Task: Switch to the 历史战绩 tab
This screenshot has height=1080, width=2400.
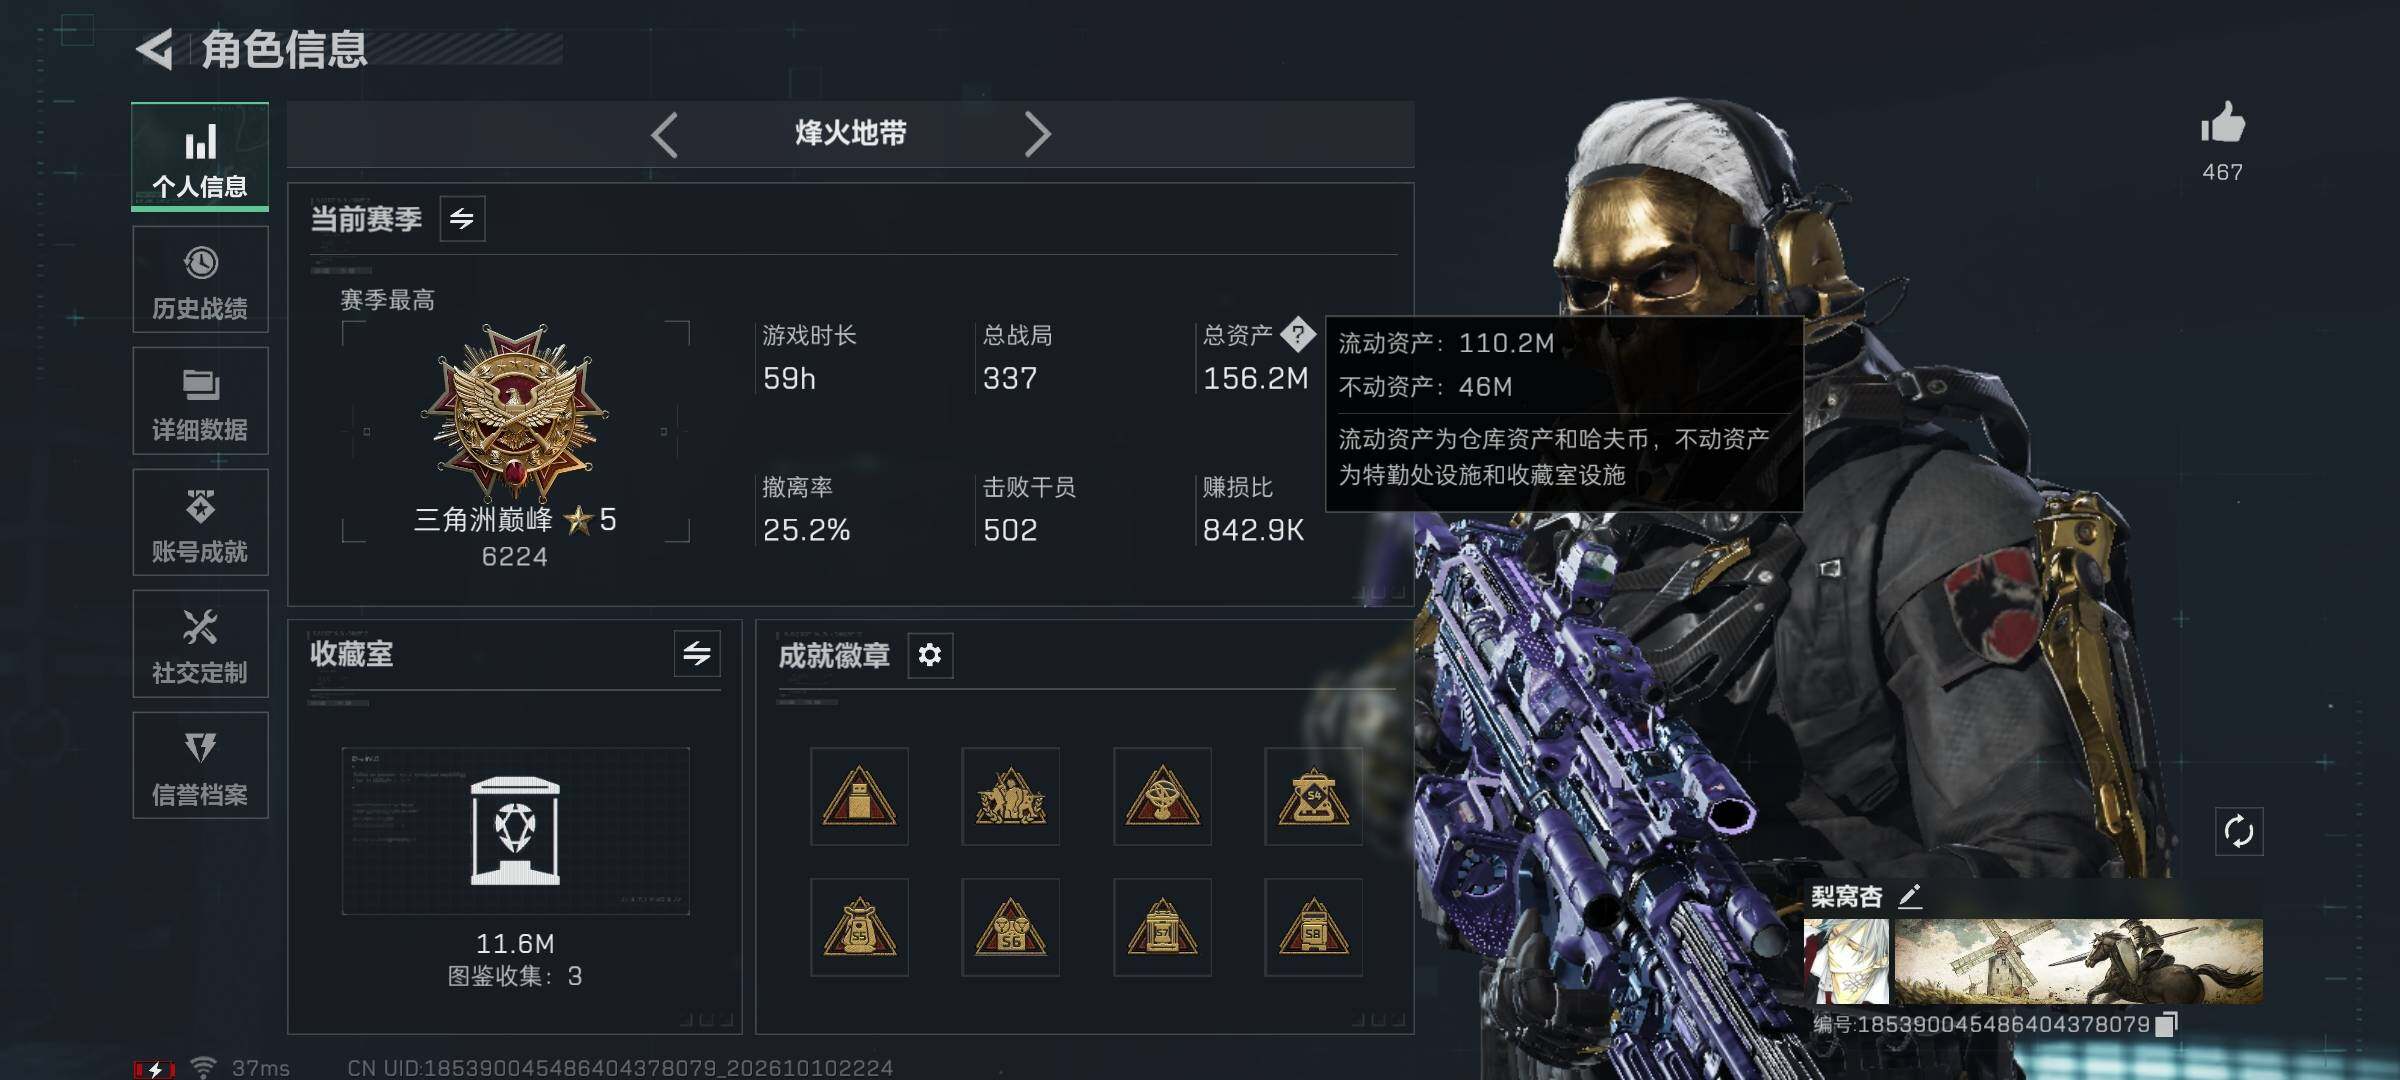Action: (200, 279)
